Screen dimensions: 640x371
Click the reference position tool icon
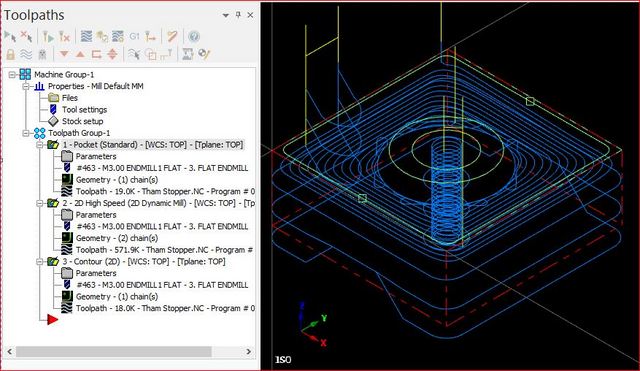166,54
